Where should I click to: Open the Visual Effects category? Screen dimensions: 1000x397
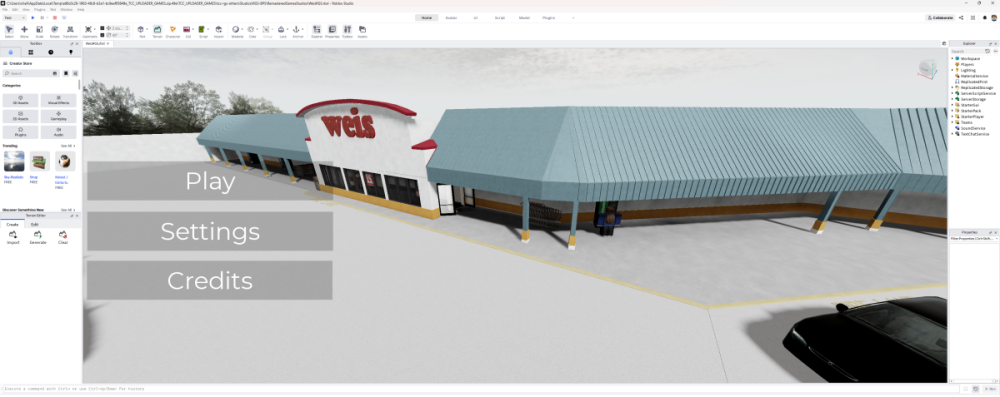(x=59, y=100)
